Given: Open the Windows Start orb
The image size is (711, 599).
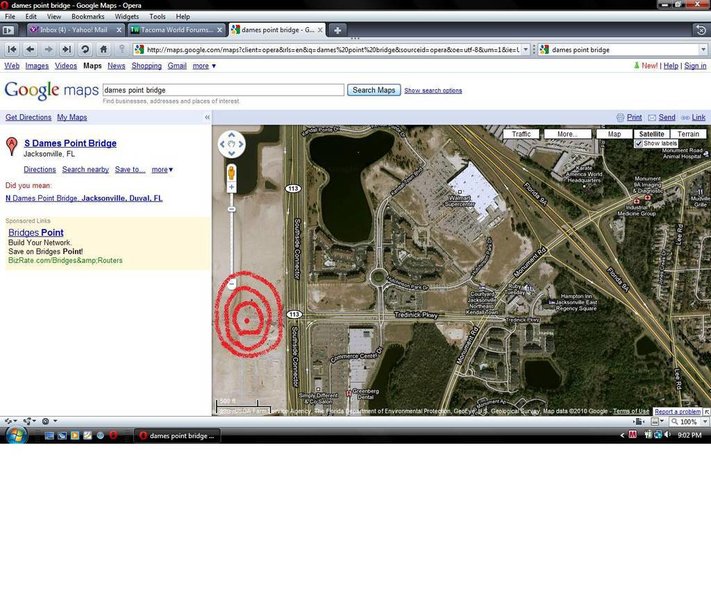Looking at the screenshot, I should (x=16, y=435).
